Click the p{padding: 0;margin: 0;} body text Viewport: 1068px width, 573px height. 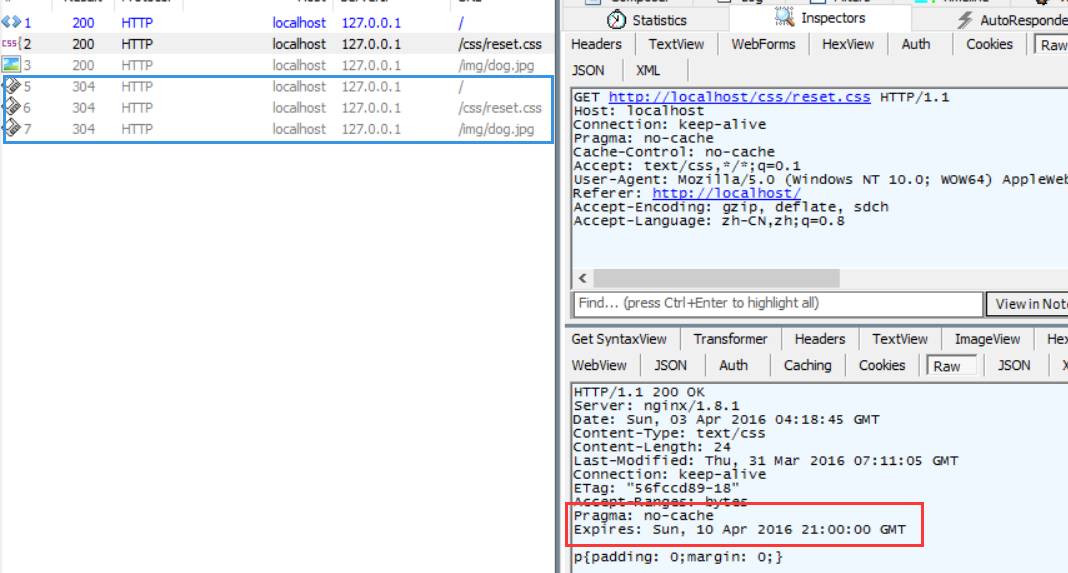(x=678, y=557)
